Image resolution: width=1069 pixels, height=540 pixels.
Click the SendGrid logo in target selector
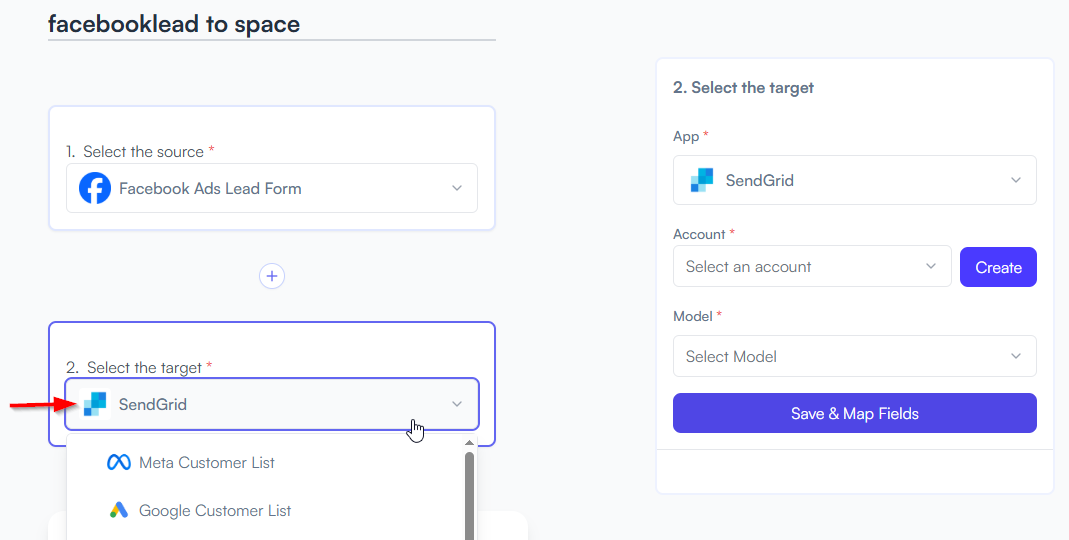coord(95,404)
